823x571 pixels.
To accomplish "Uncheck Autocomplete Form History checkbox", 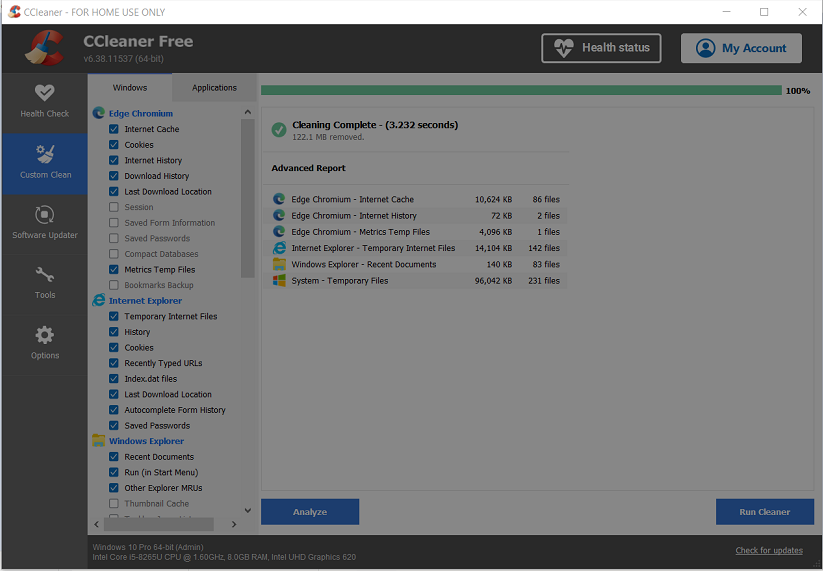I will (x=114, y=409).
